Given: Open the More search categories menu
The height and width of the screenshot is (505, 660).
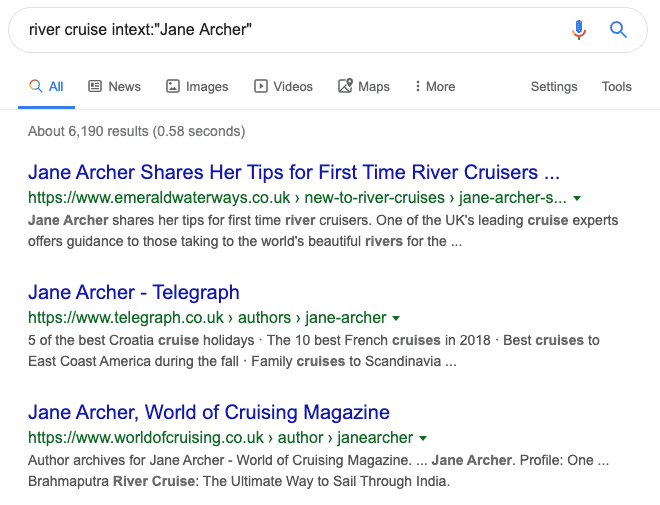Looking at the screenshot, I should [435, 86].
